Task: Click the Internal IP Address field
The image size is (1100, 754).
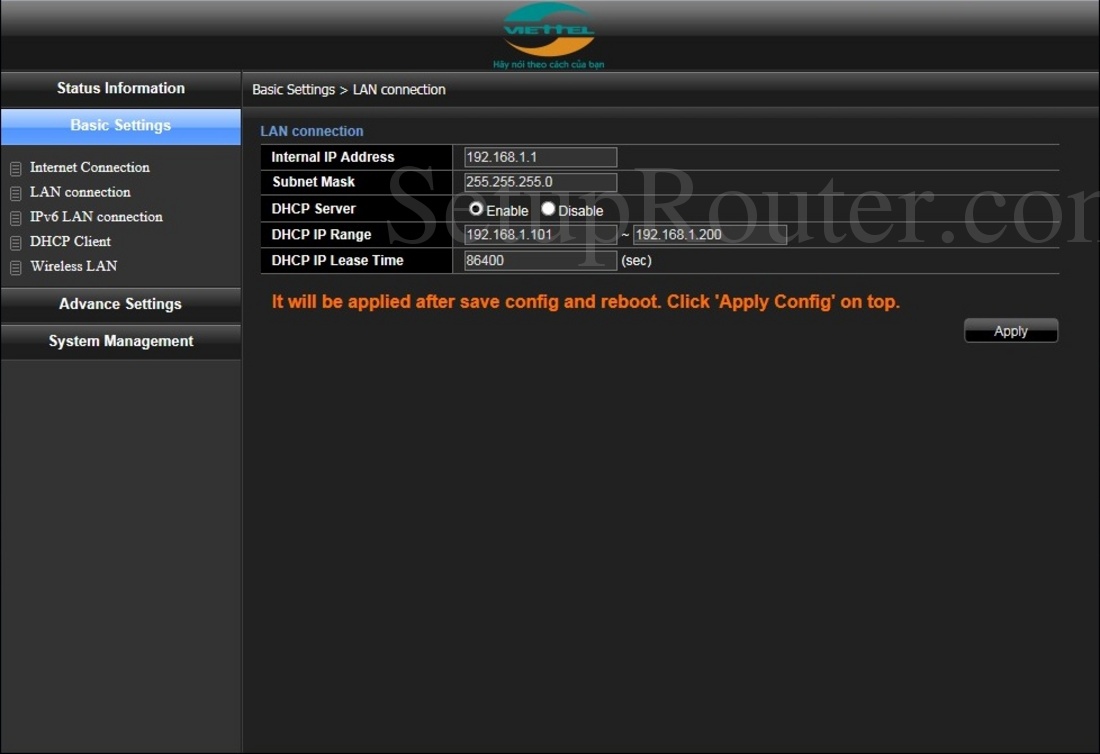Action: (x=539, y=156)
